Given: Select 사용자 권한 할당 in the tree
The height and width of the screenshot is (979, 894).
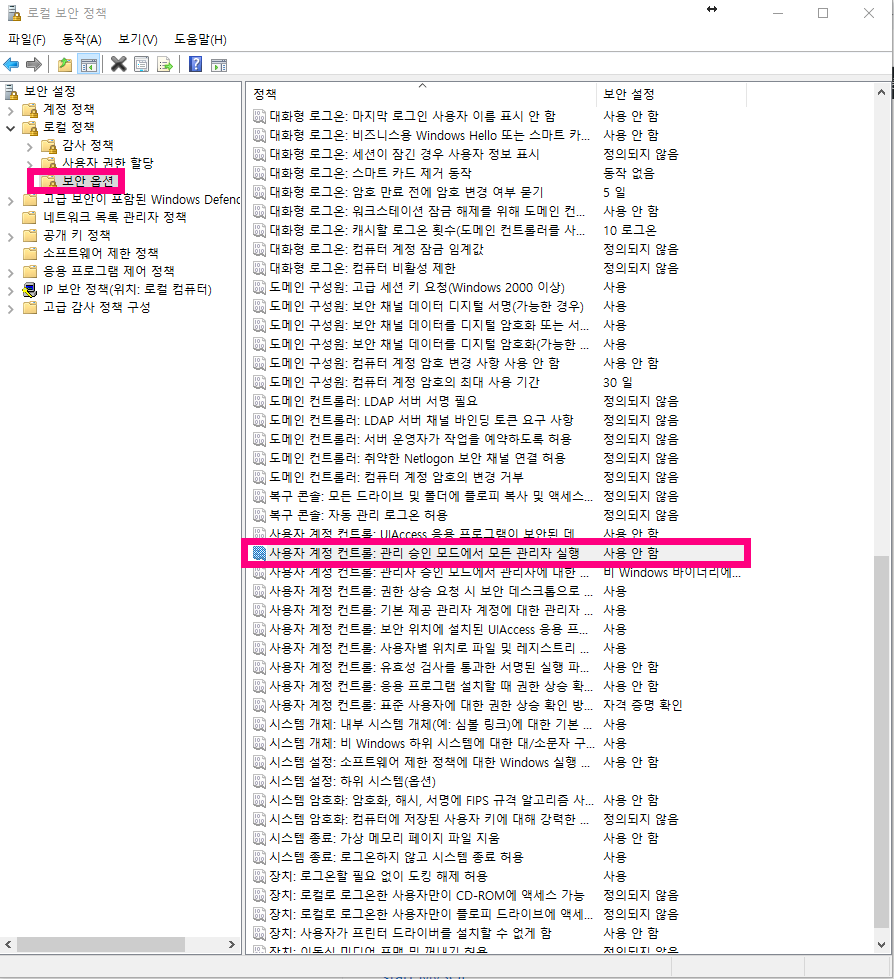Looking at the screenshot, I should tap(107, 164).
